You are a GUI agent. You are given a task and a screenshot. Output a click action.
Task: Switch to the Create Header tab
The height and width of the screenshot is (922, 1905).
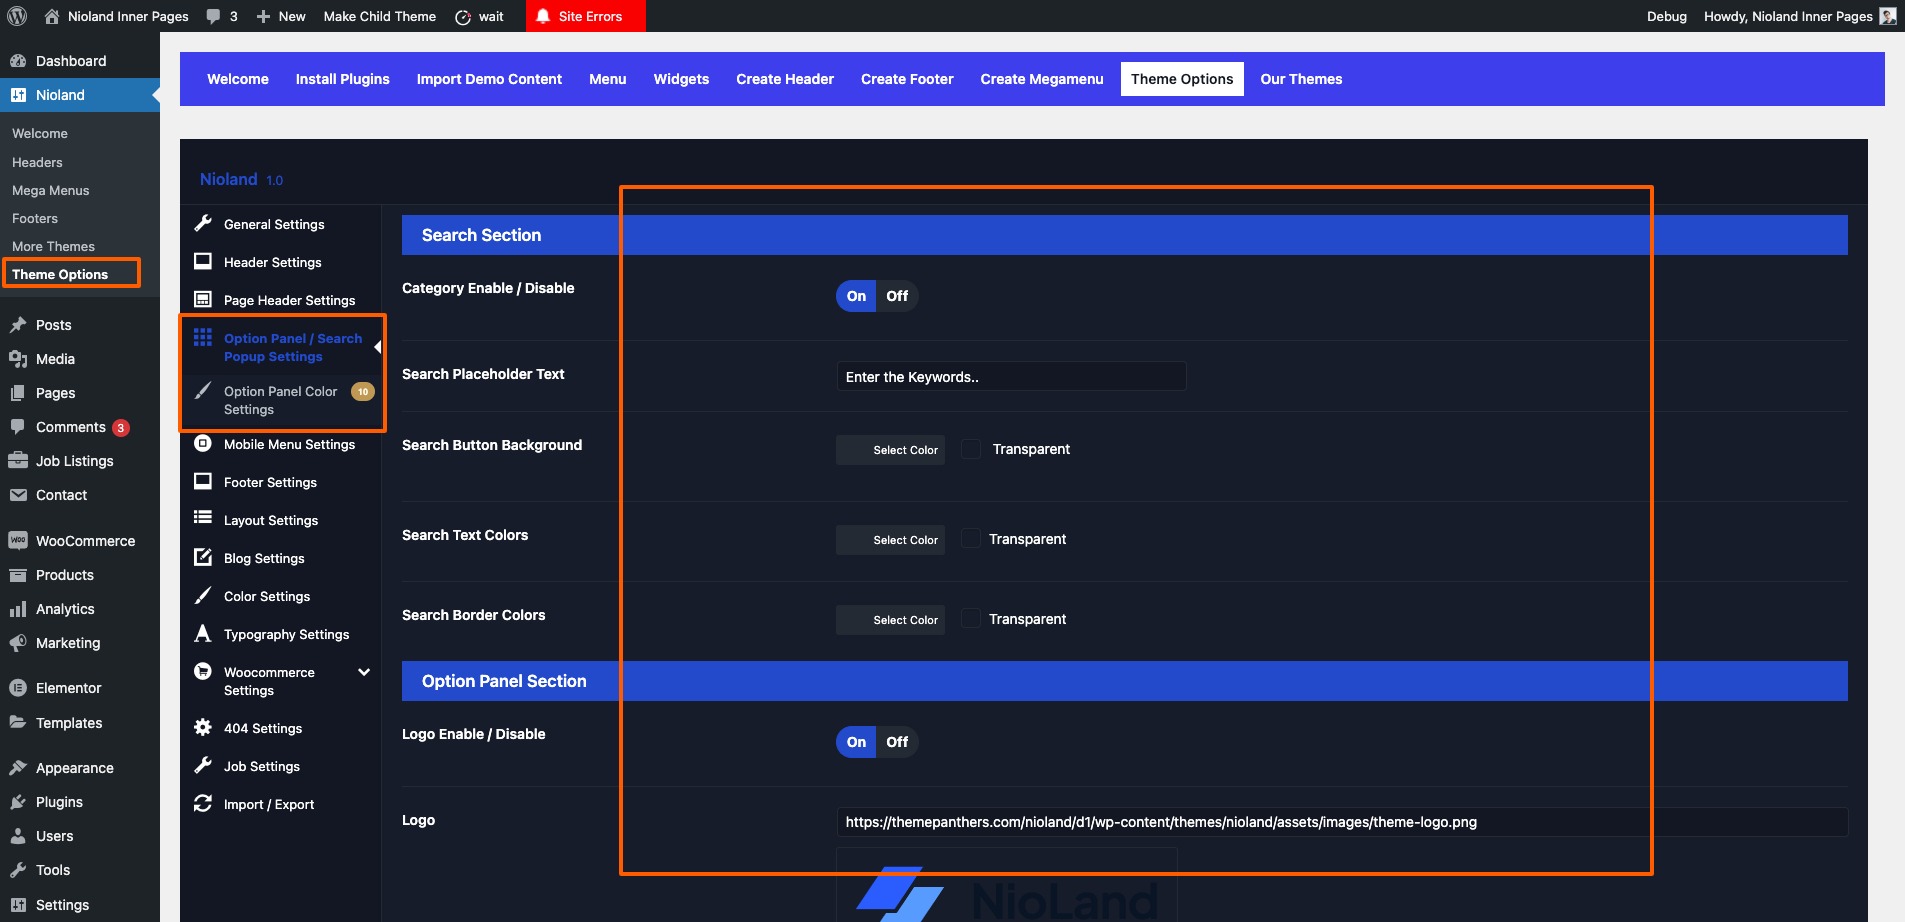pyautogui.click(x=784, y=79)
